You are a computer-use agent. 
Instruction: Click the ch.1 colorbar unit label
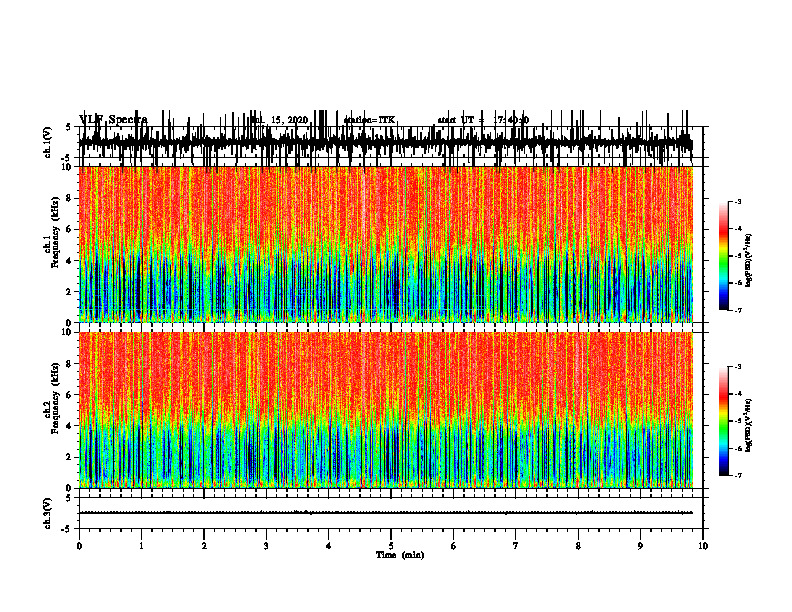click(x=748, y=261)
